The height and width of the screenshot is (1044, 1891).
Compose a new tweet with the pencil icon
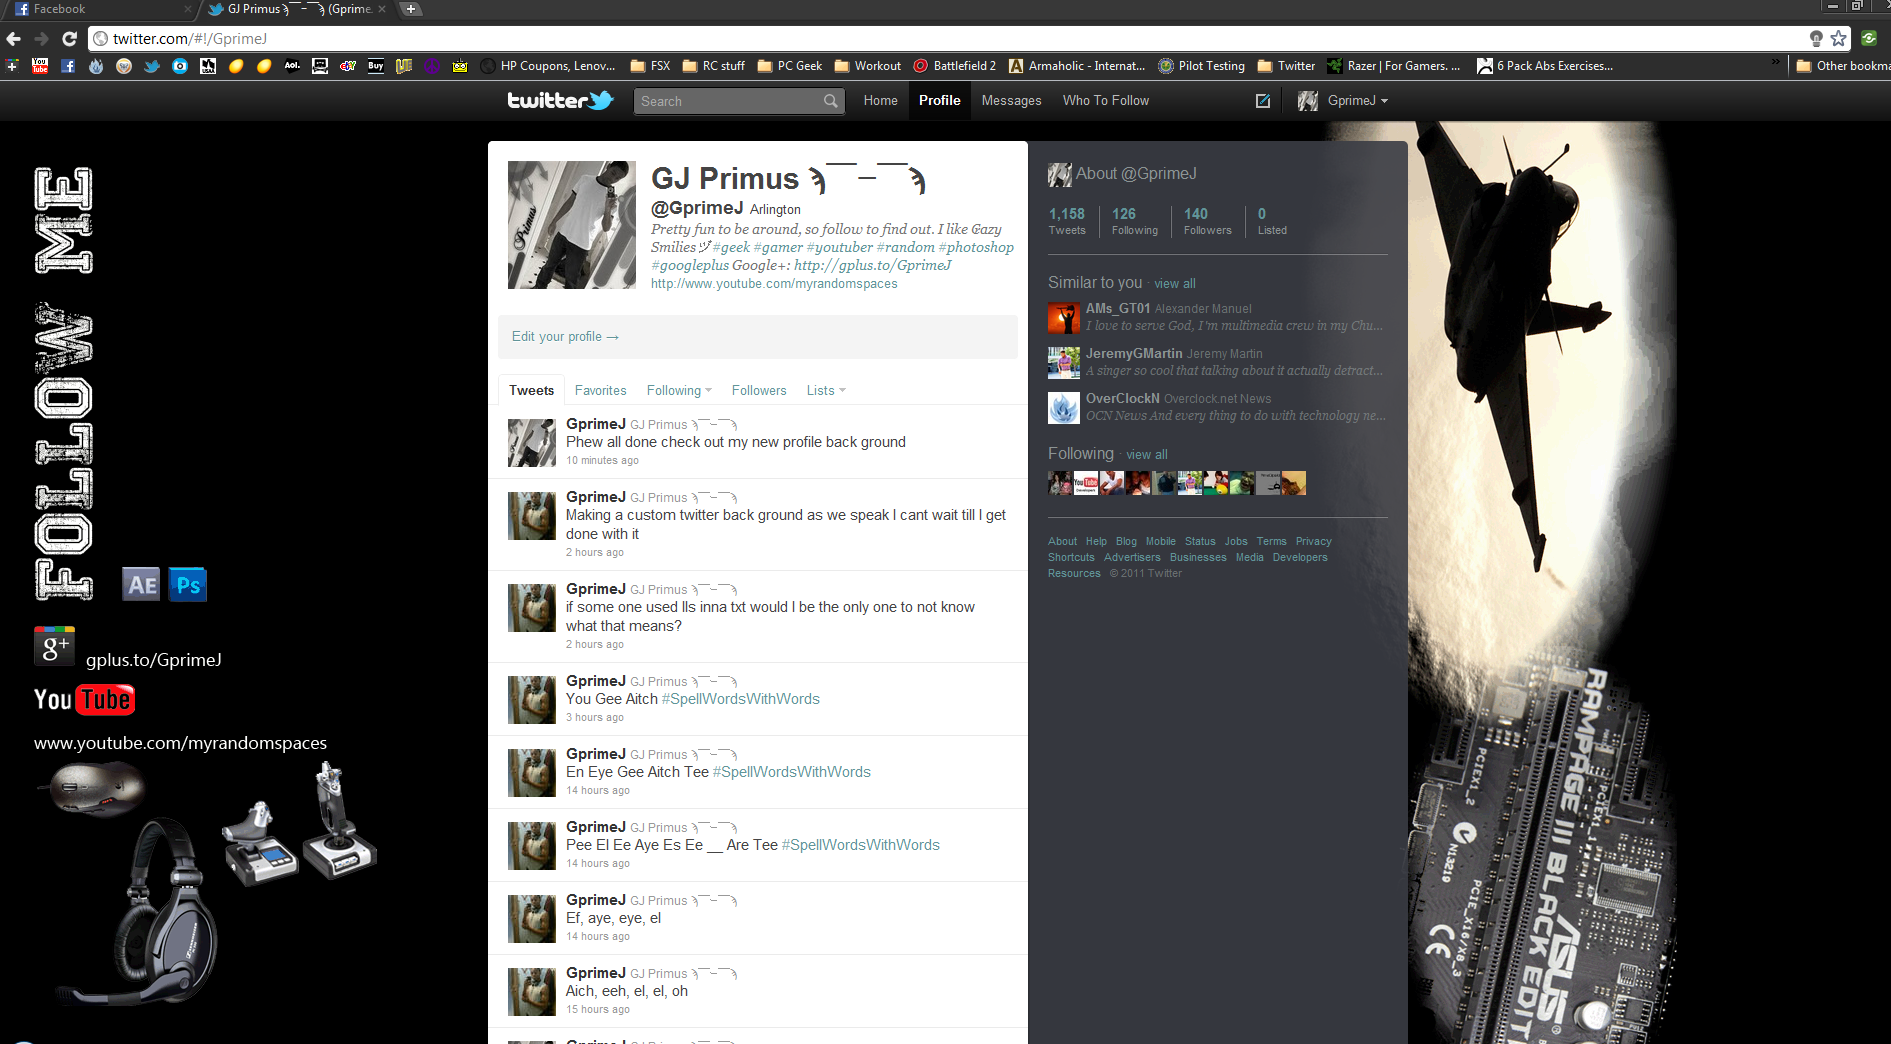(x=1263, y=101)
